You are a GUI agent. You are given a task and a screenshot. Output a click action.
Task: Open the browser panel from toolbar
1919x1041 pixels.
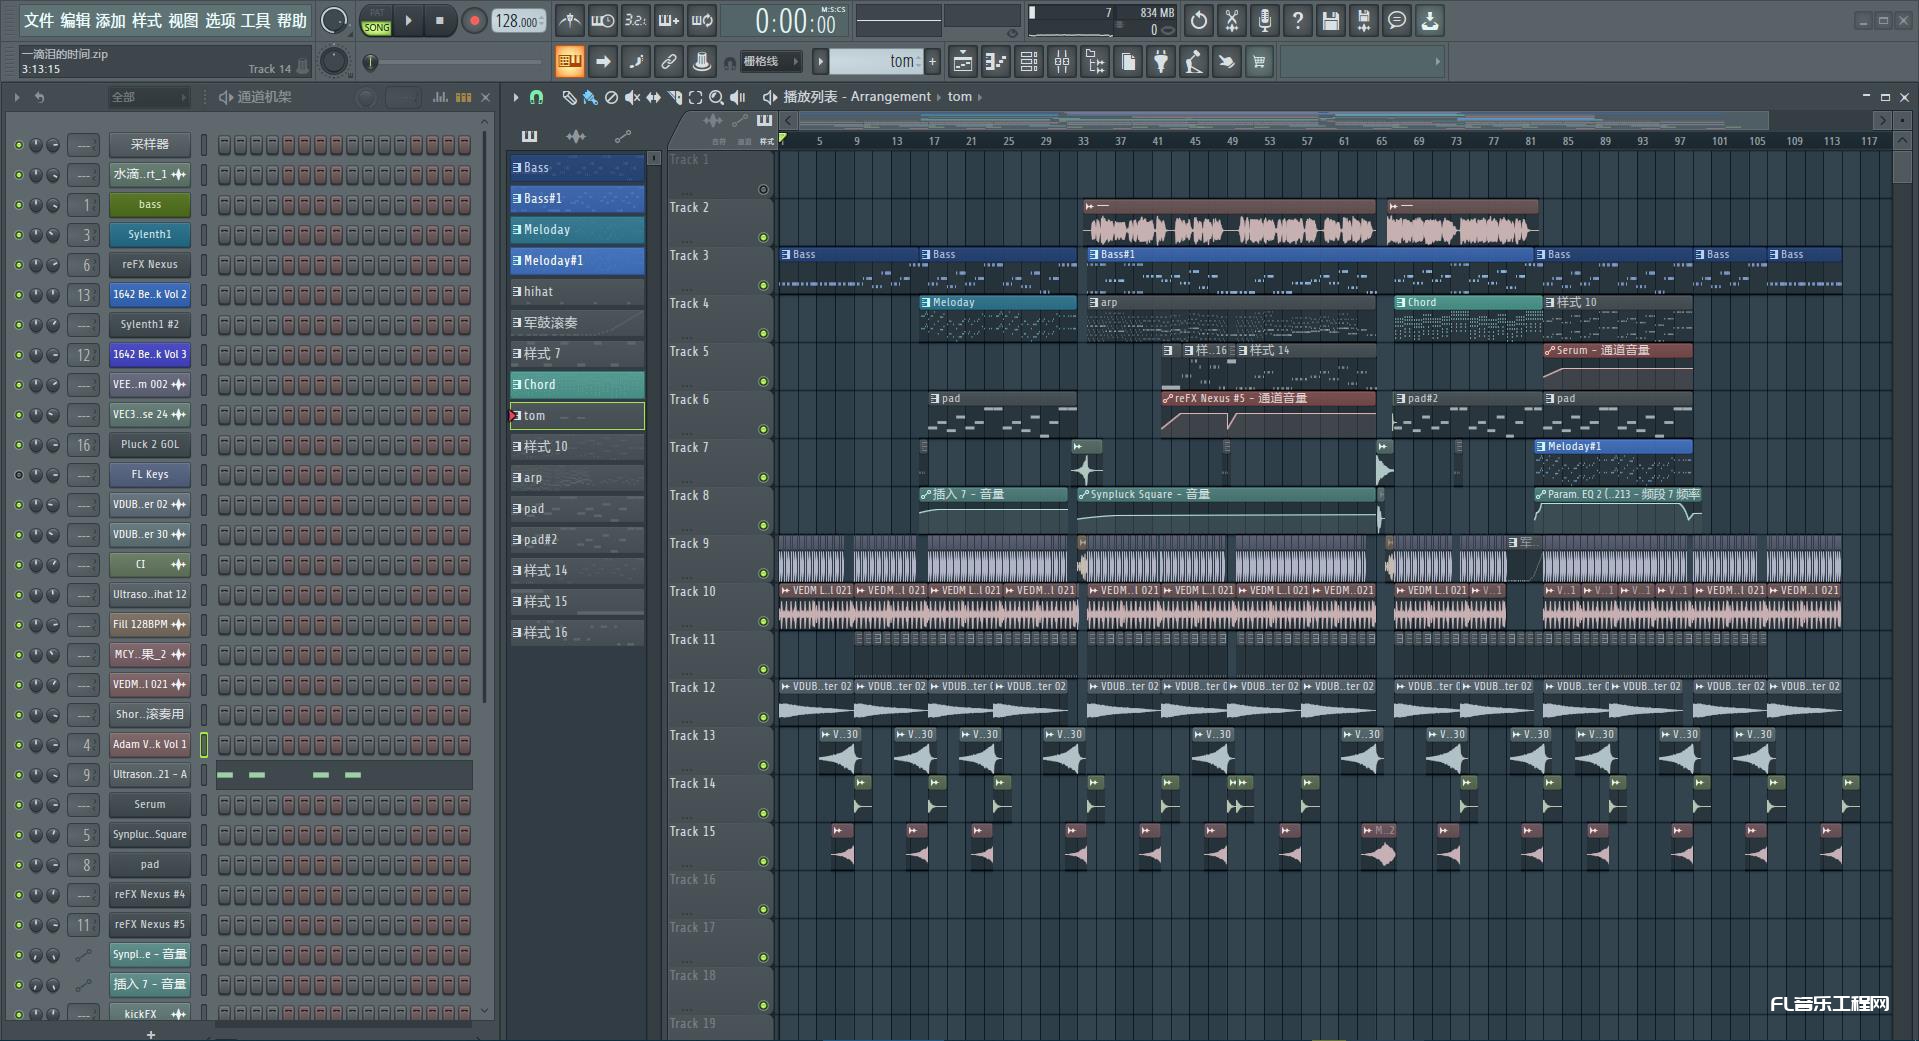[x=1094, y=62]
